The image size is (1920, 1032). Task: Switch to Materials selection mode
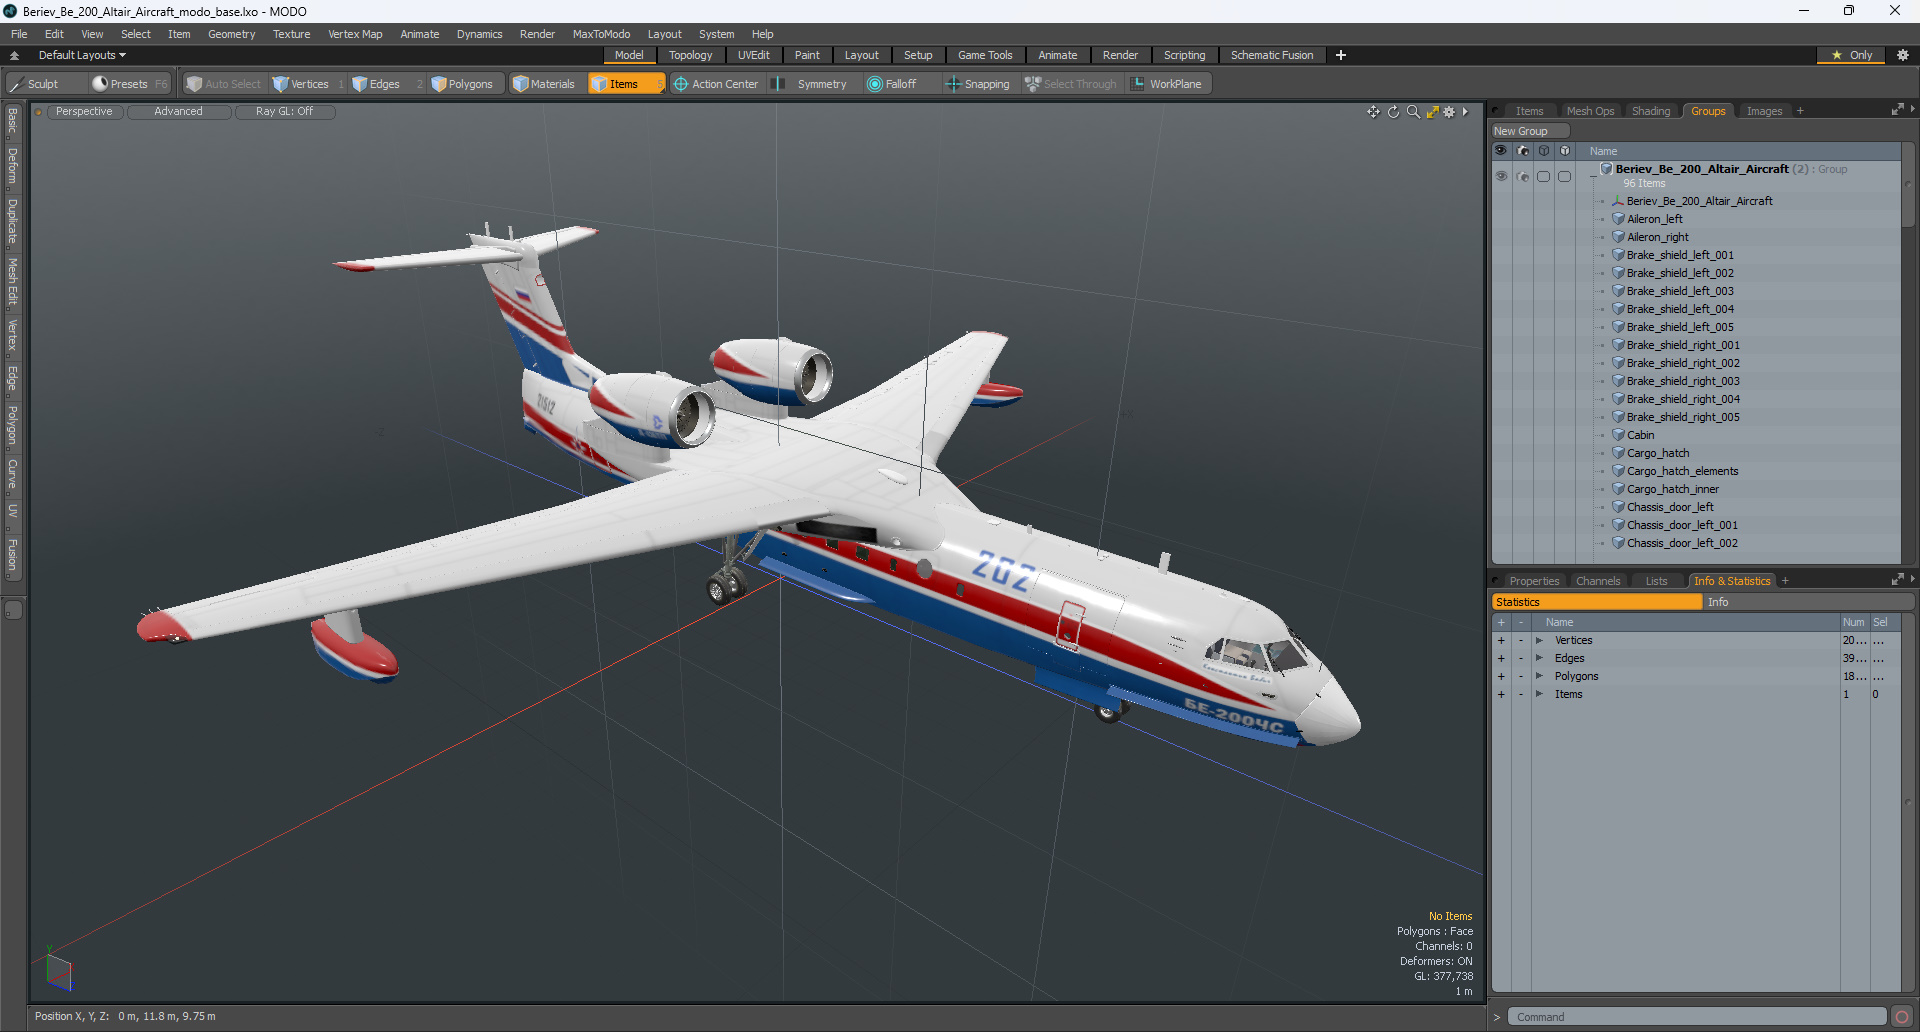544,84
